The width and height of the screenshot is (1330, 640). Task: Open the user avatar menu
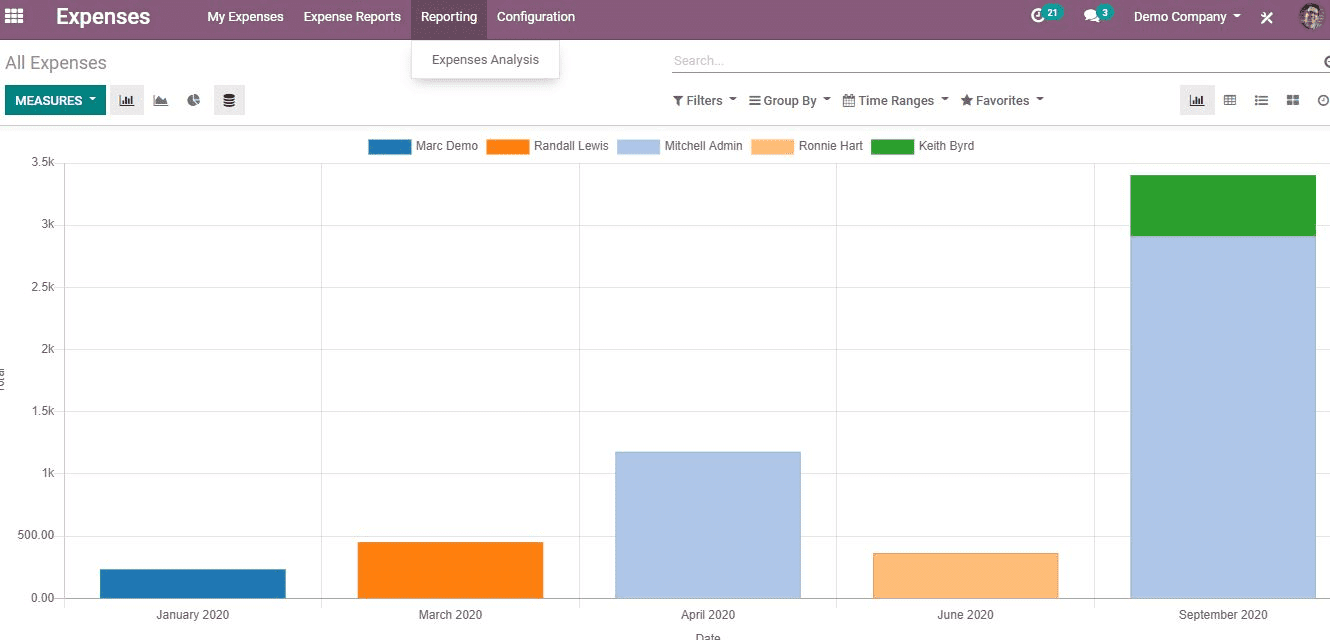[1311, 16]
